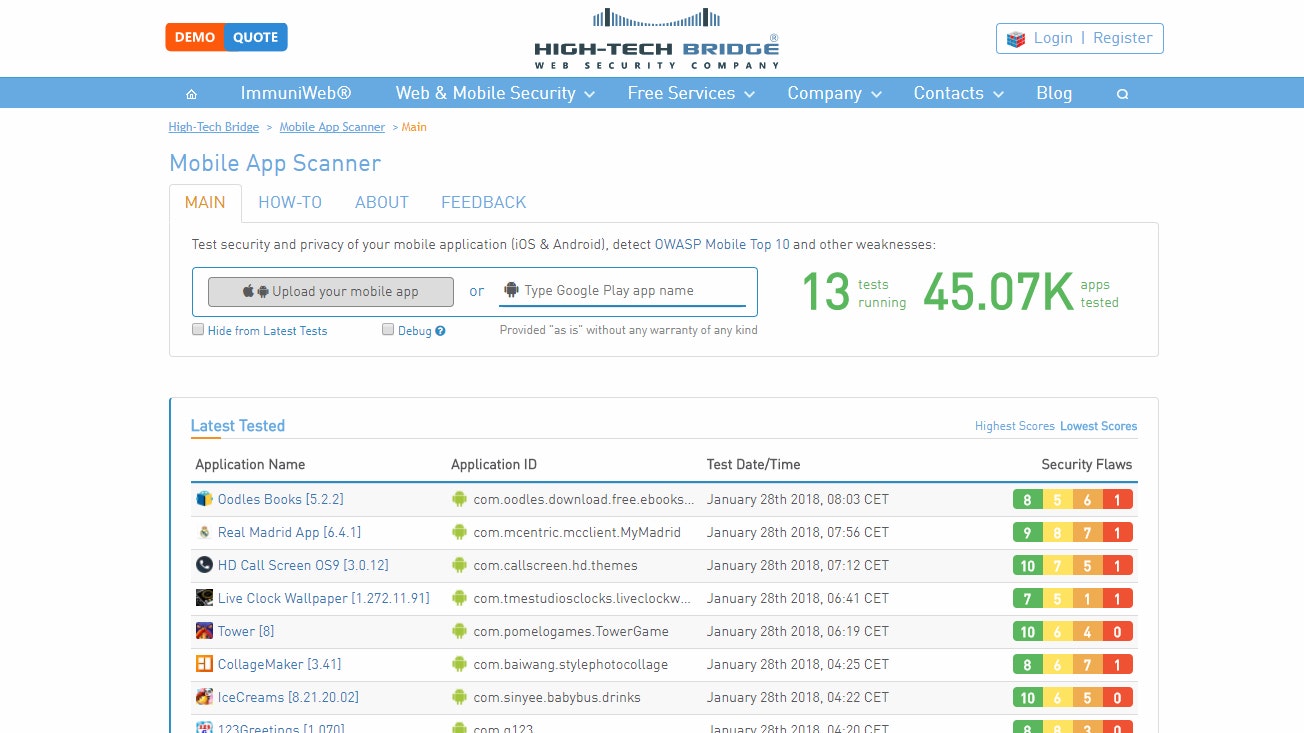This screenshot has height=733, width=1304.
Task: Select the Oodles Books app icon
Action: click(204, 499)
